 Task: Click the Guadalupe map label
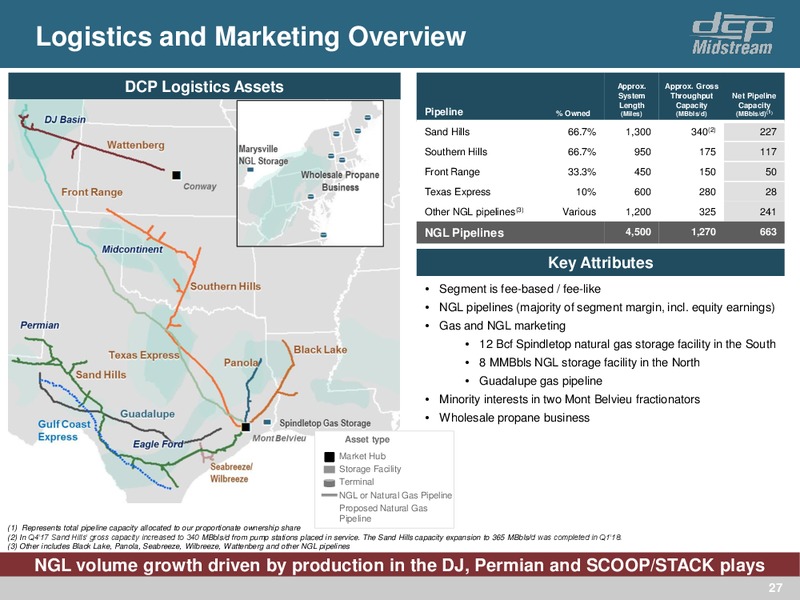click(147, 414)
